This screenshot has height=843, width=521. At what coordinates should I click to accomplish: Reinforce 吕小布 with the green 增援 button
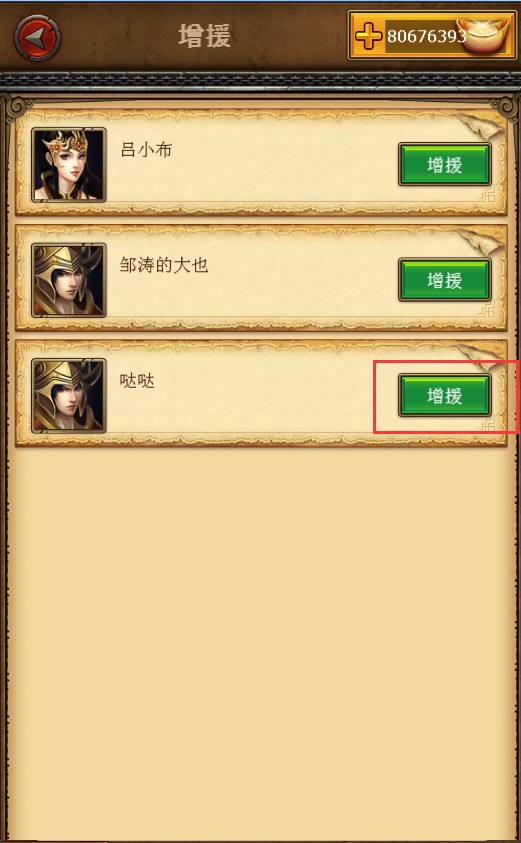click(x=445, y=165)
